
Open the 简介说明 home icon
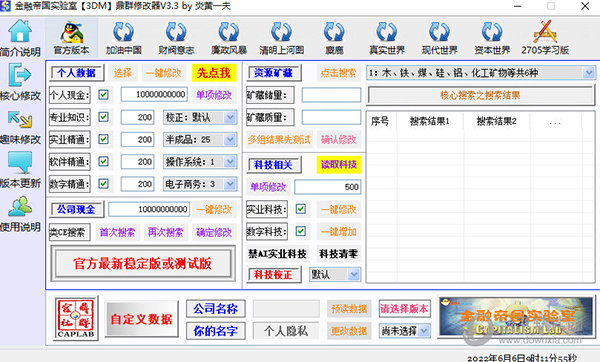tap(20, 31)
